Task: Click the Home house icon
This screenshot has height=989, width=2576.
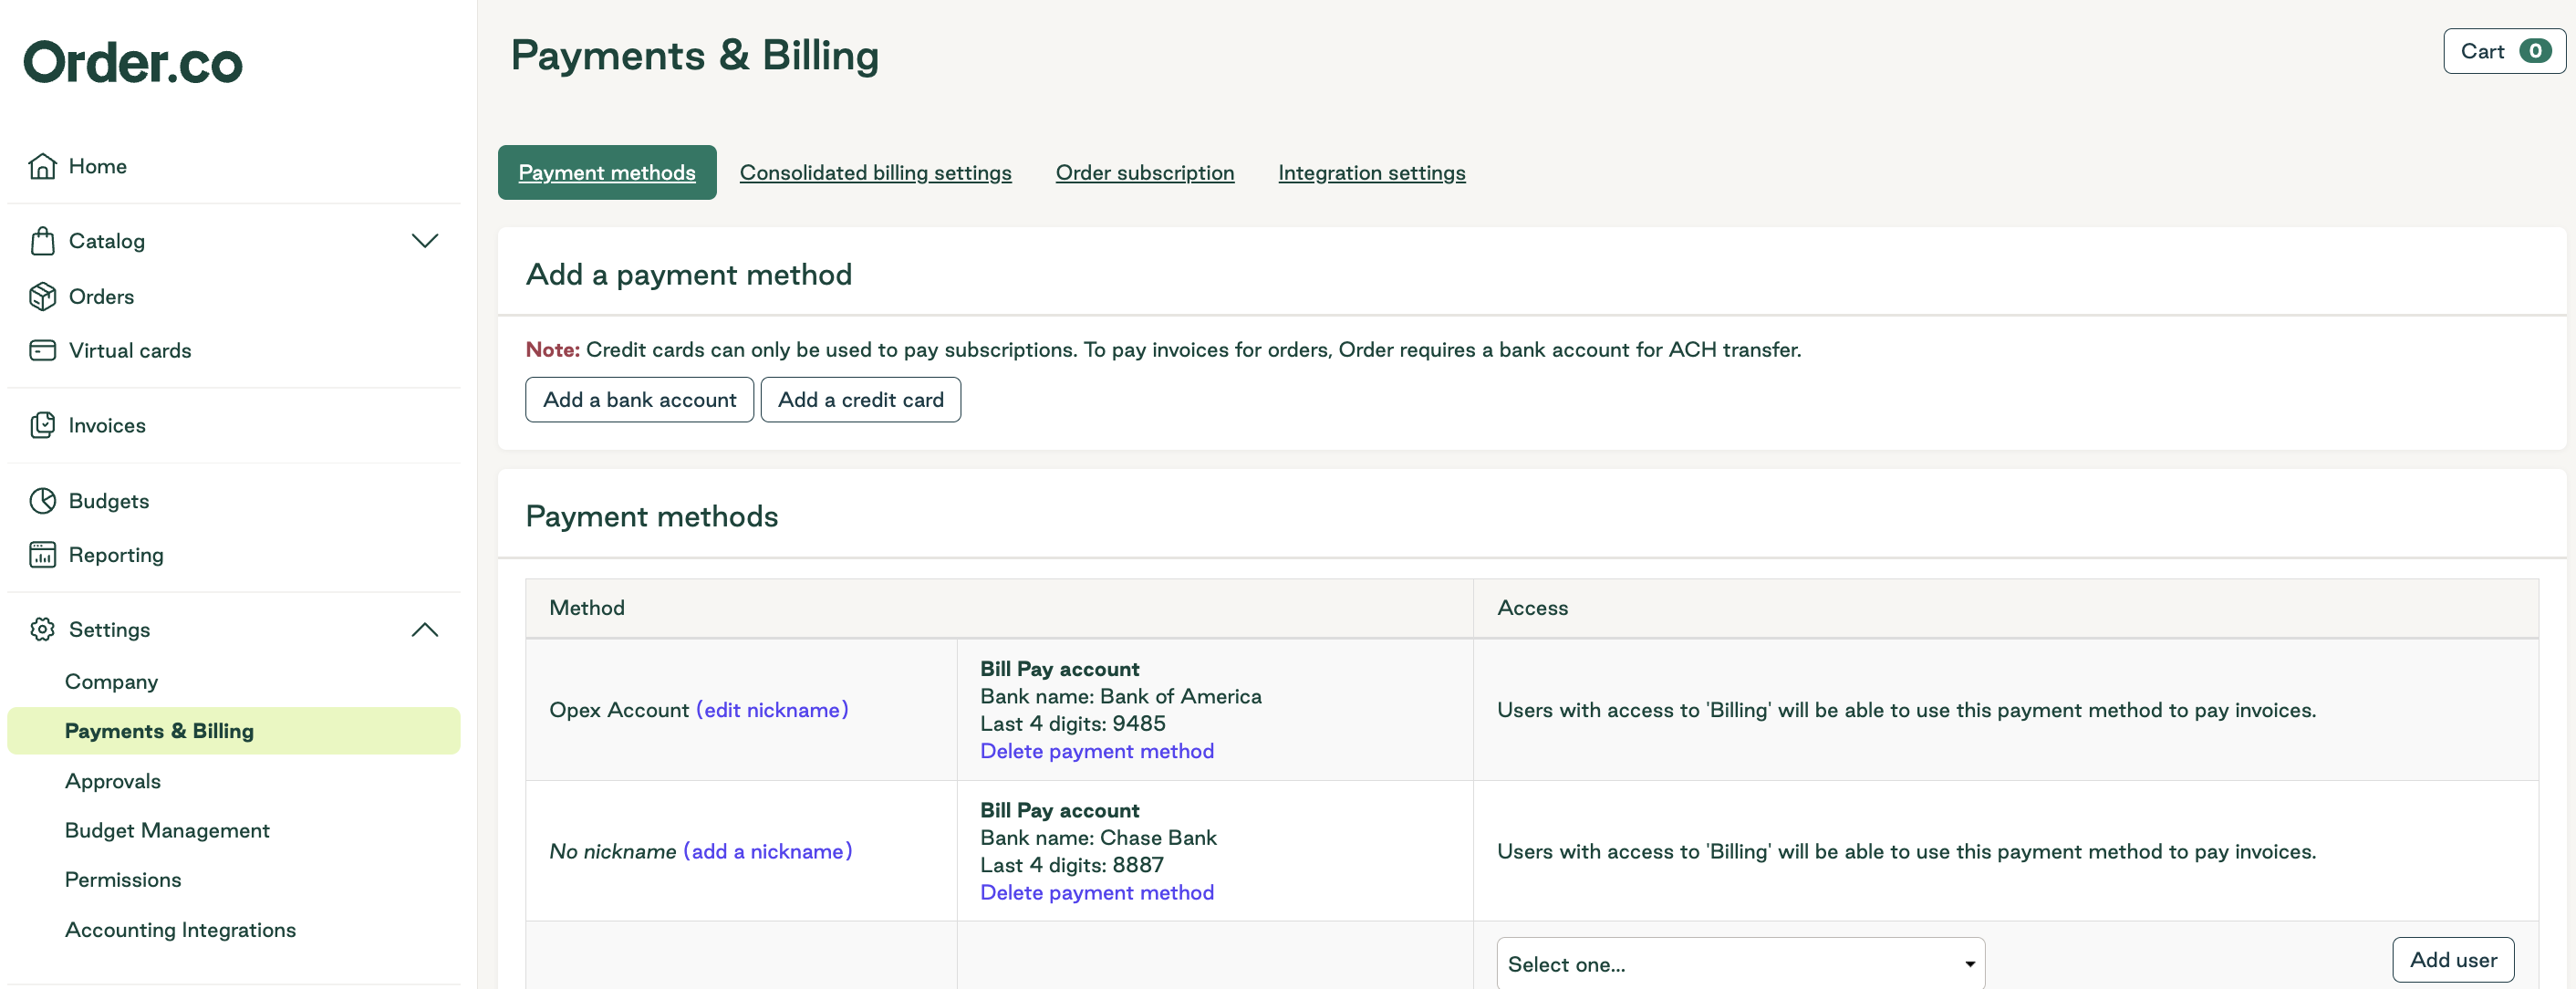Action: pyautogui.click(x=42, y=166)
